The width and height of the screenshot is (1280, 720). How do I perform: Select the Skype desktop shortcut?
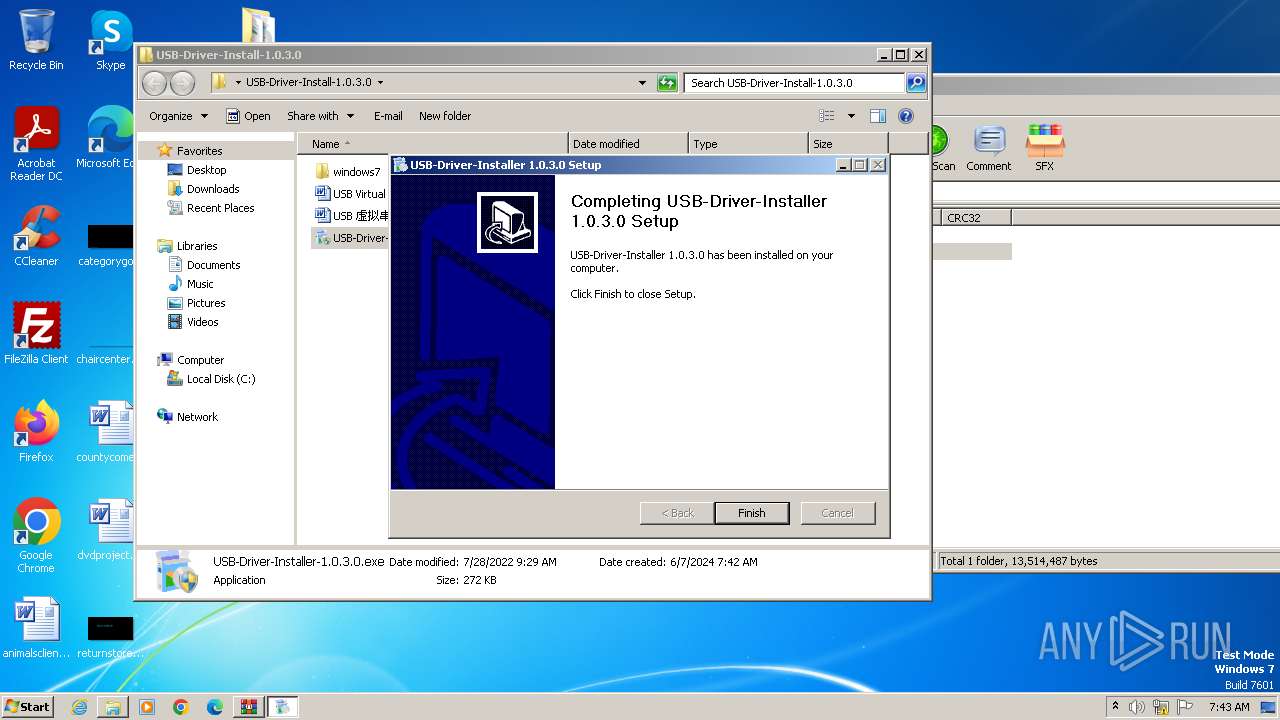[110, 40]
